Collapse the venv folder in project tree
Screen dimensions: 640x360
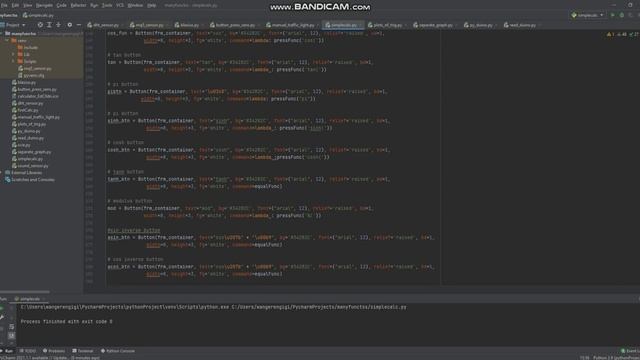7,41
